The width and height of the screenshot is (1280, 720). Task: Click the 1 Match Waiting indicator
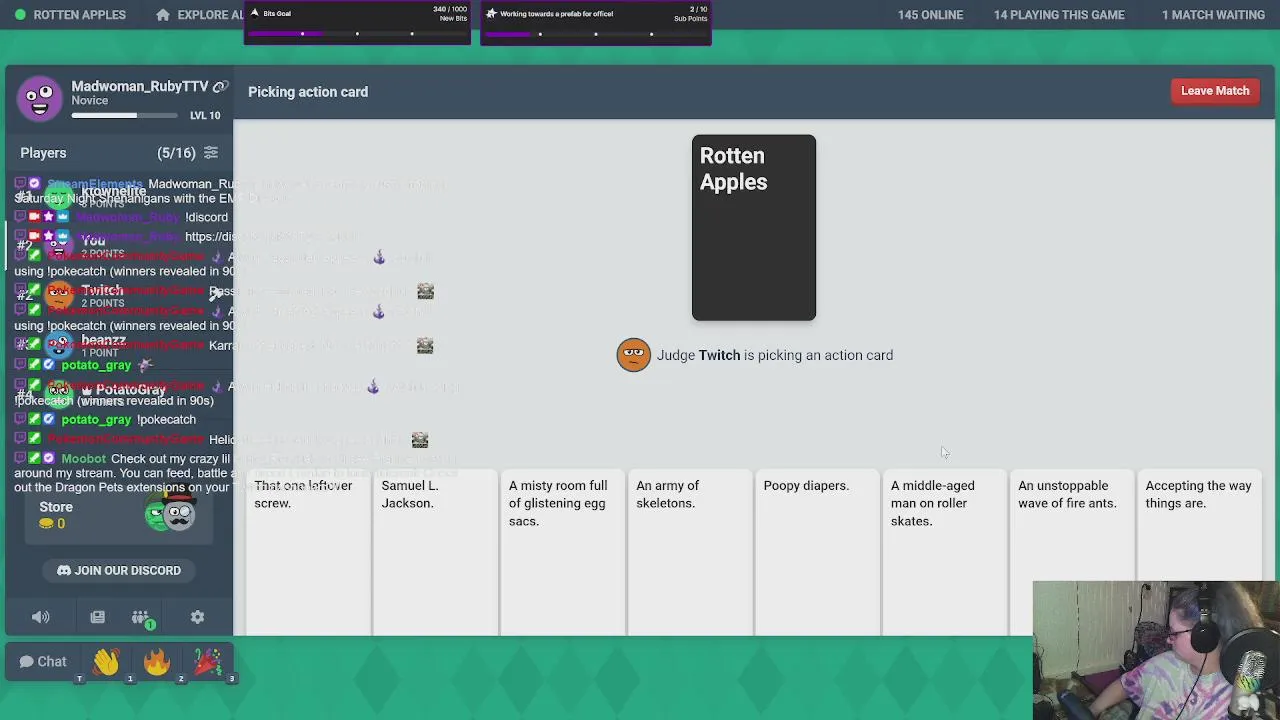pyautogui.click(x=1213, y=15)
